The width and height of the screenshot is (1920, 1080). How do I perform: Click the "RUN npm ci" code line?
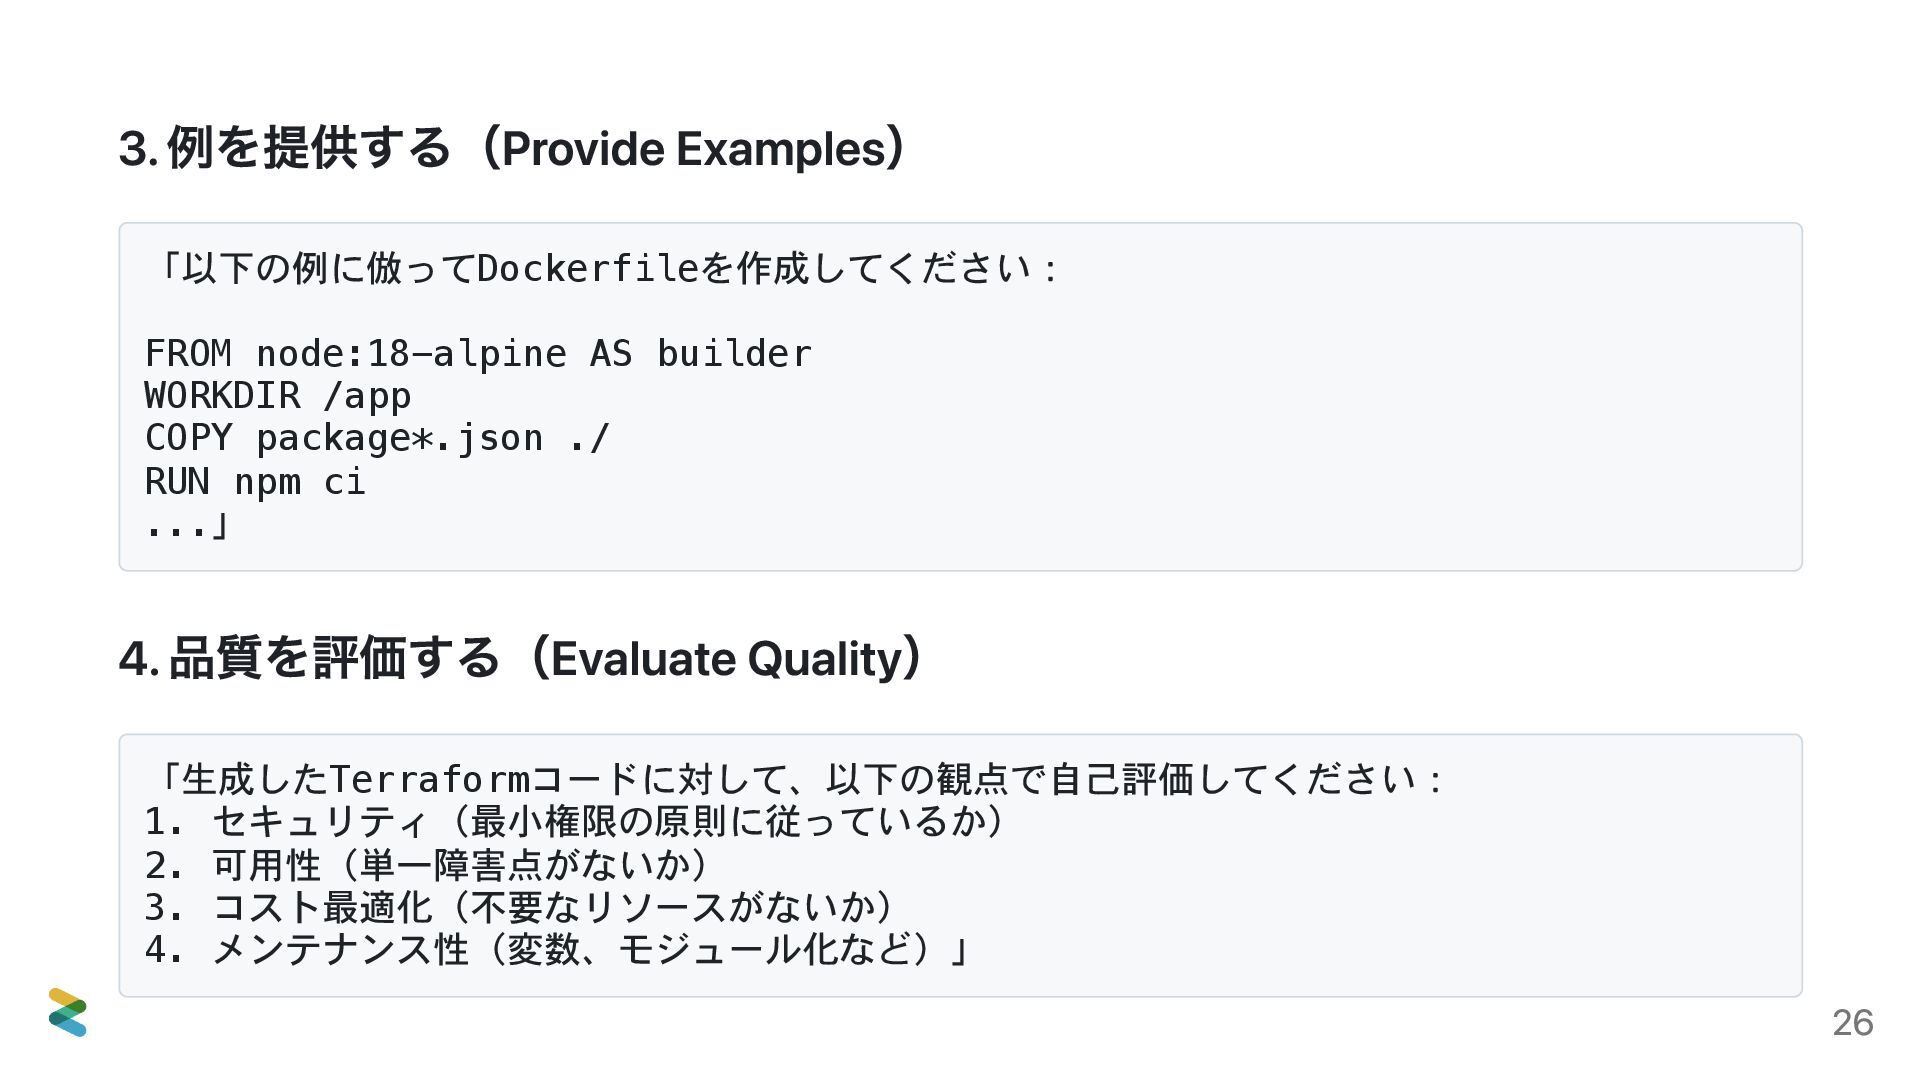point(255,482)
